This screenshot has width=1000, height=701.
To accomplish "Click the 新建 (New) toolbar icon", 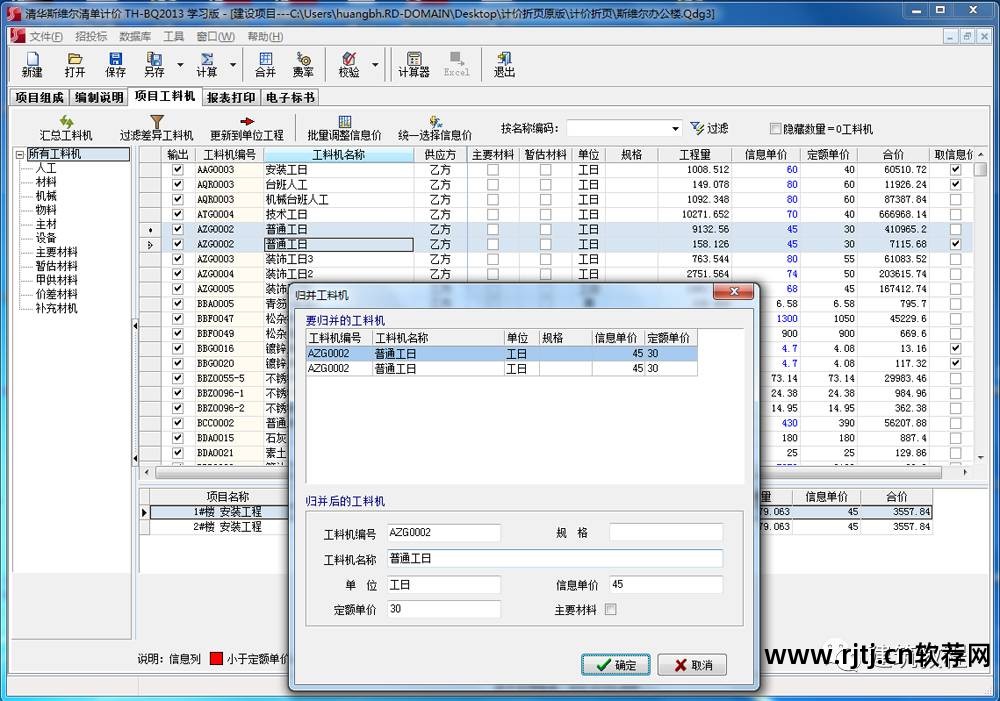I will click(32, 65).
